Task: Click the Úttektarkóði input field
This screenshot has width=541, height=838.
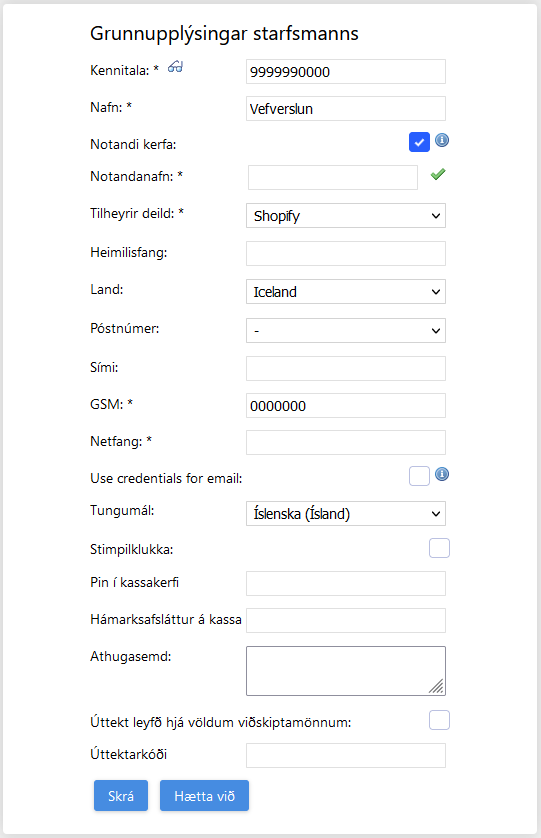Action: pyautogui.click(x=346, y=756)
